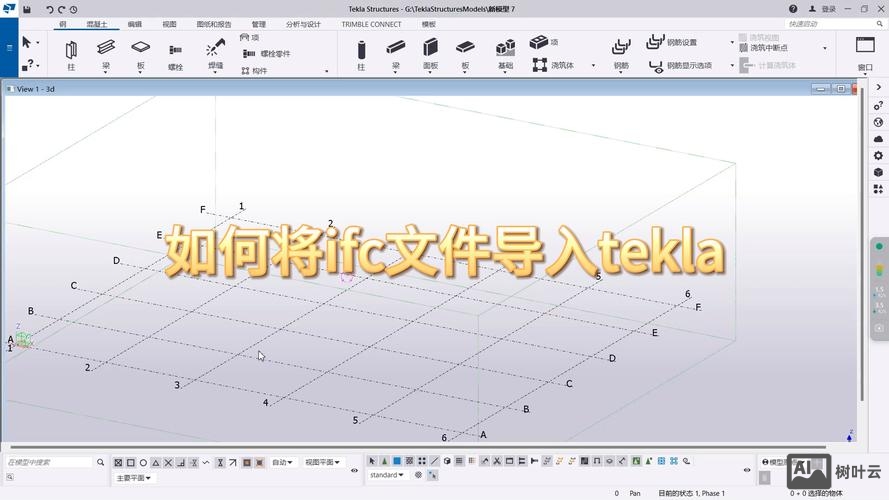This screenshot has width=889, height=500.
Task: Open the side pane settings gear icon
Action: [879, 155]
